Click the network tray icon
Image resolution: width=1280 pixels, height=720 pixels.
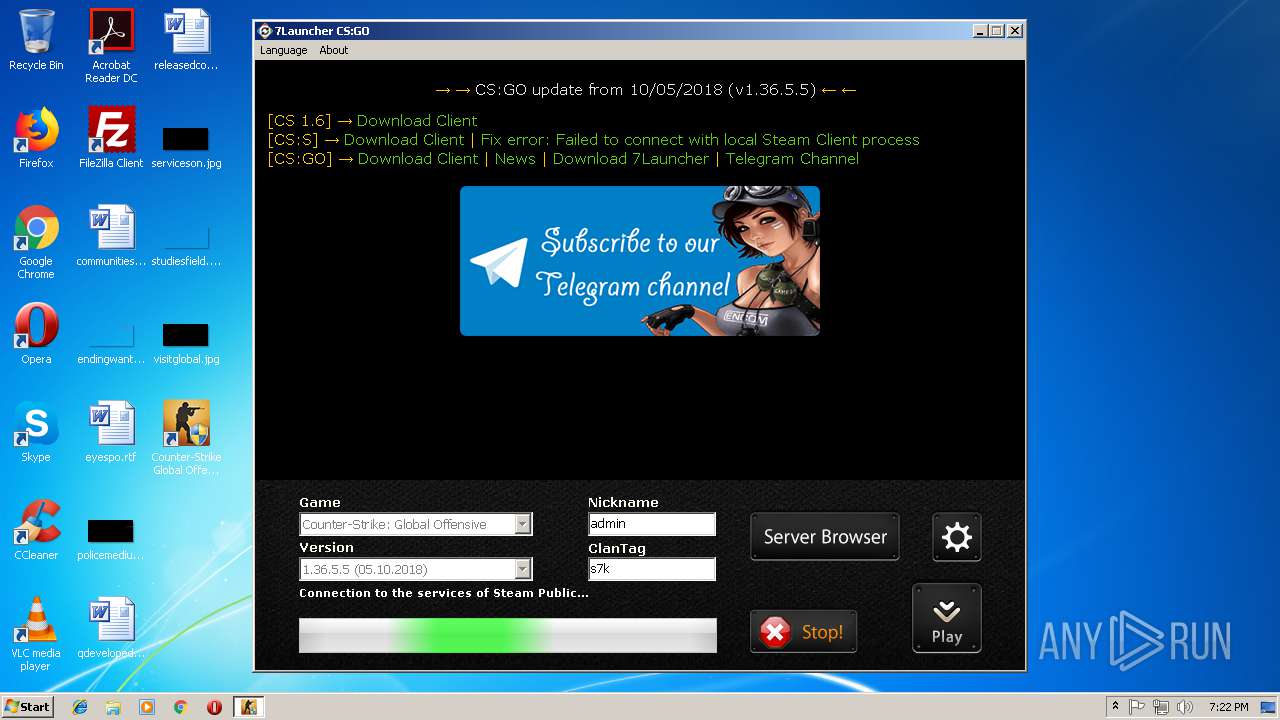pos(1161,707)
